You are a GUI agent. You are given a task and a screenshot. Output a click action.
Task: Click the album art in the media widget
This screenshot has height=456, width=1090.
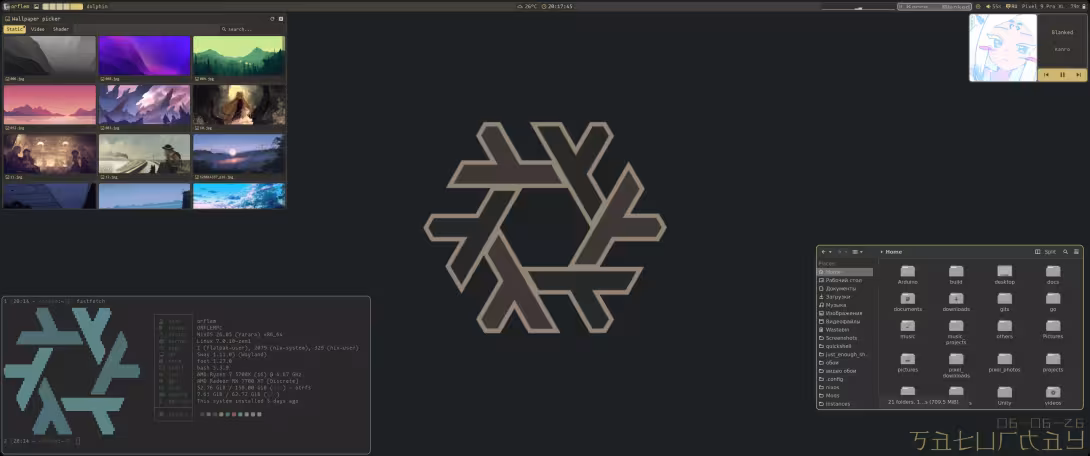pos(1003,48)
